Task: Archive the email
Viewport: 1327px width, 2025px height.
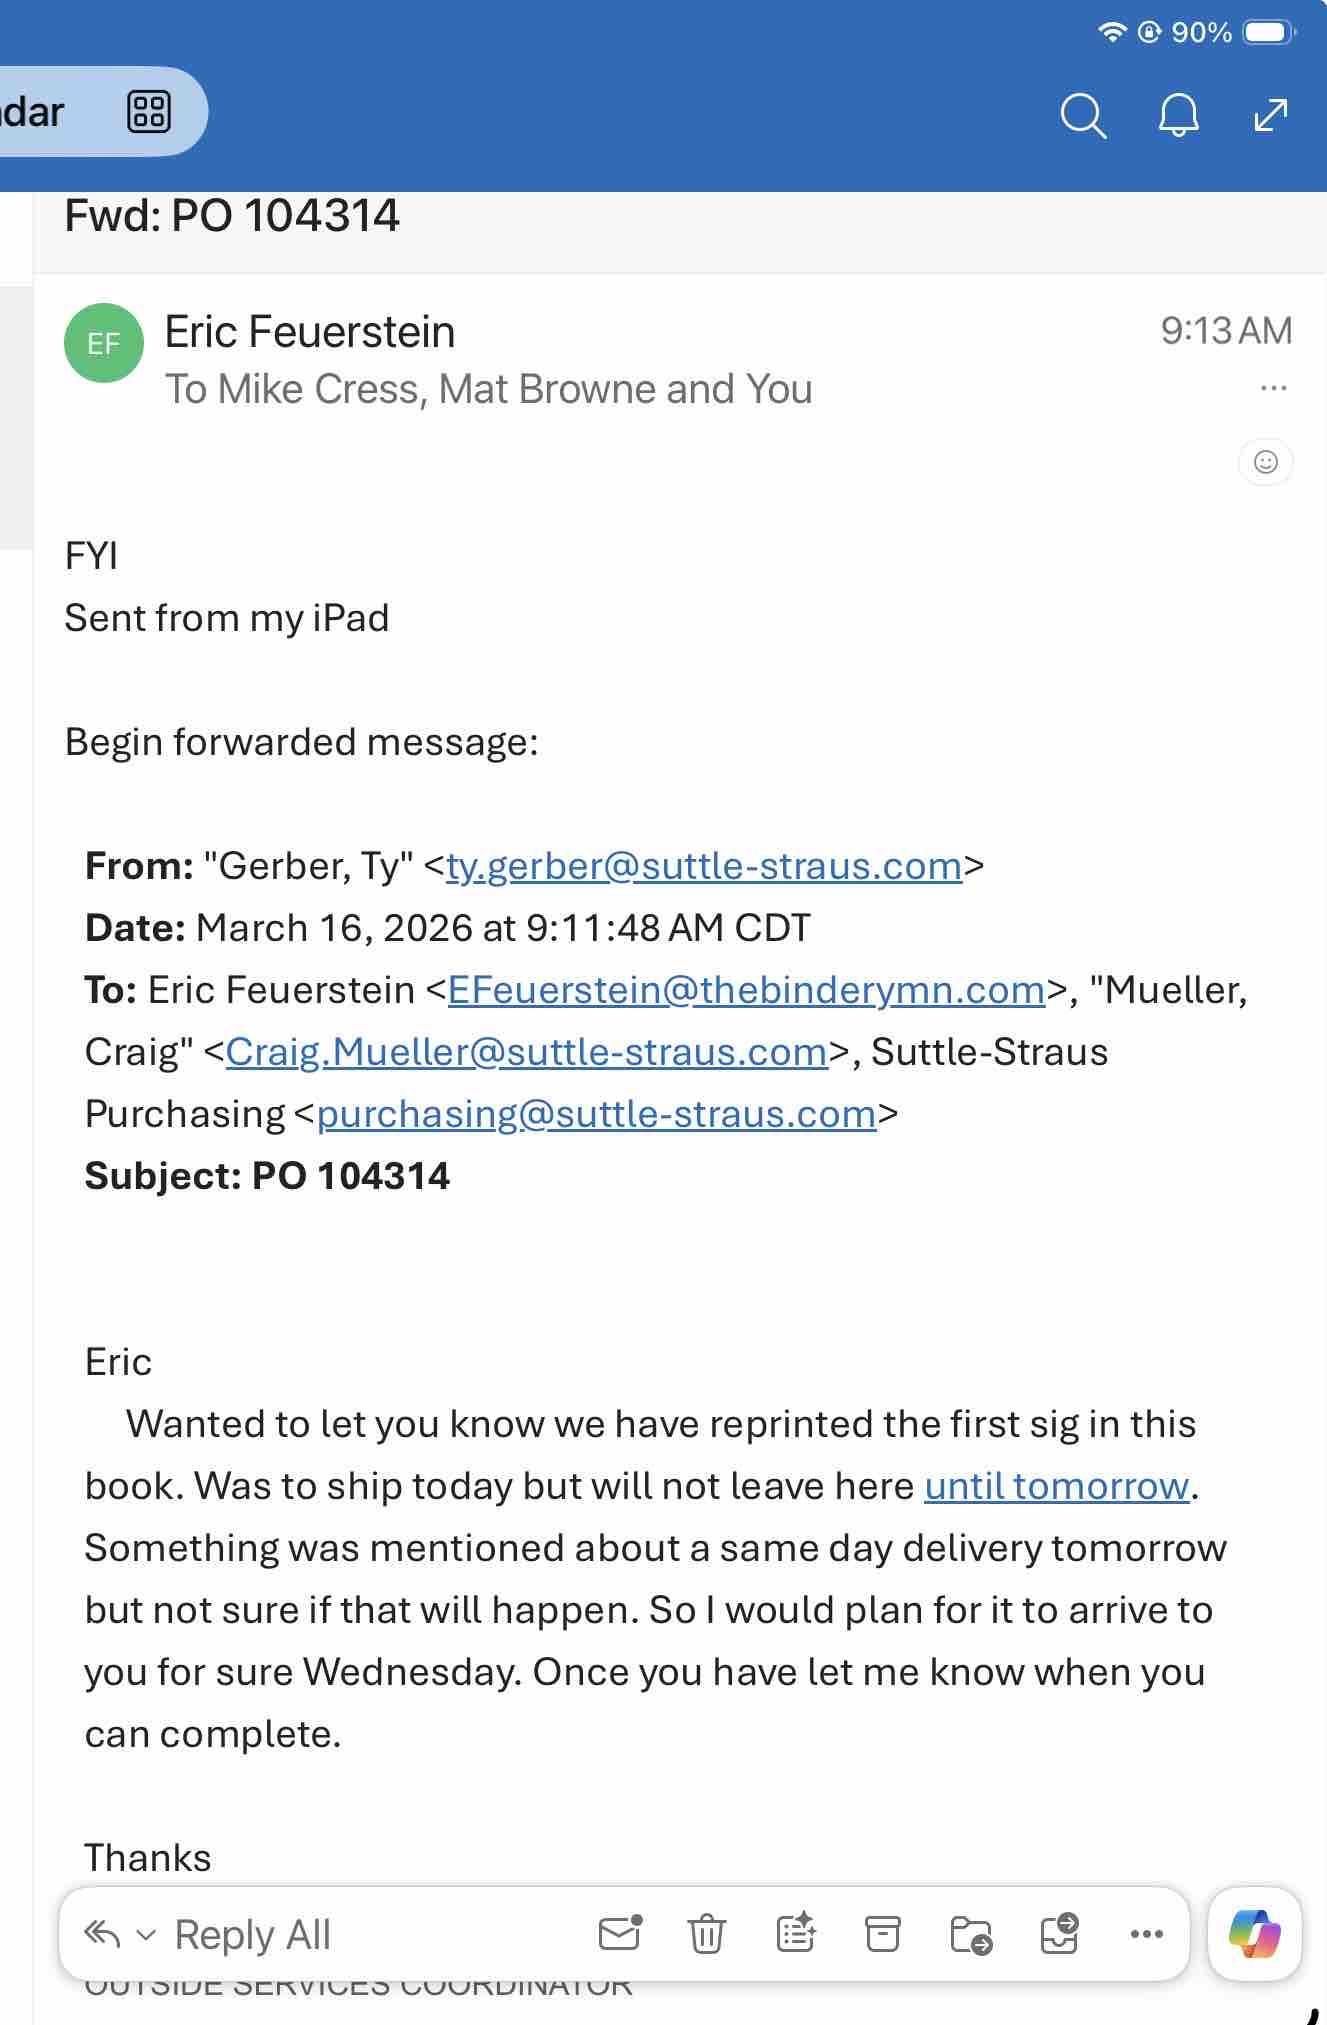Action: pos(882,1934)
